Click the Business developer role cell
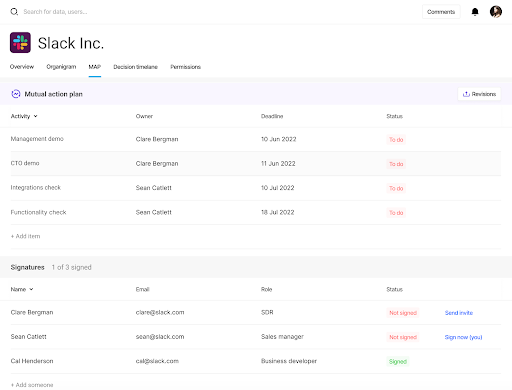This screenshot has width=512, height=390. 289,361
